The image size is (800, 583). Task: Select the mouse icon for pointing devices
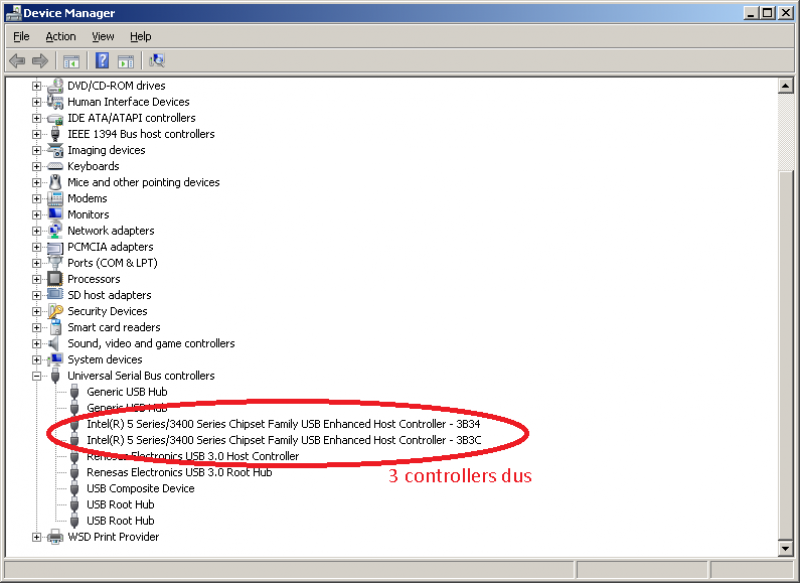click(x=55, y=182)
